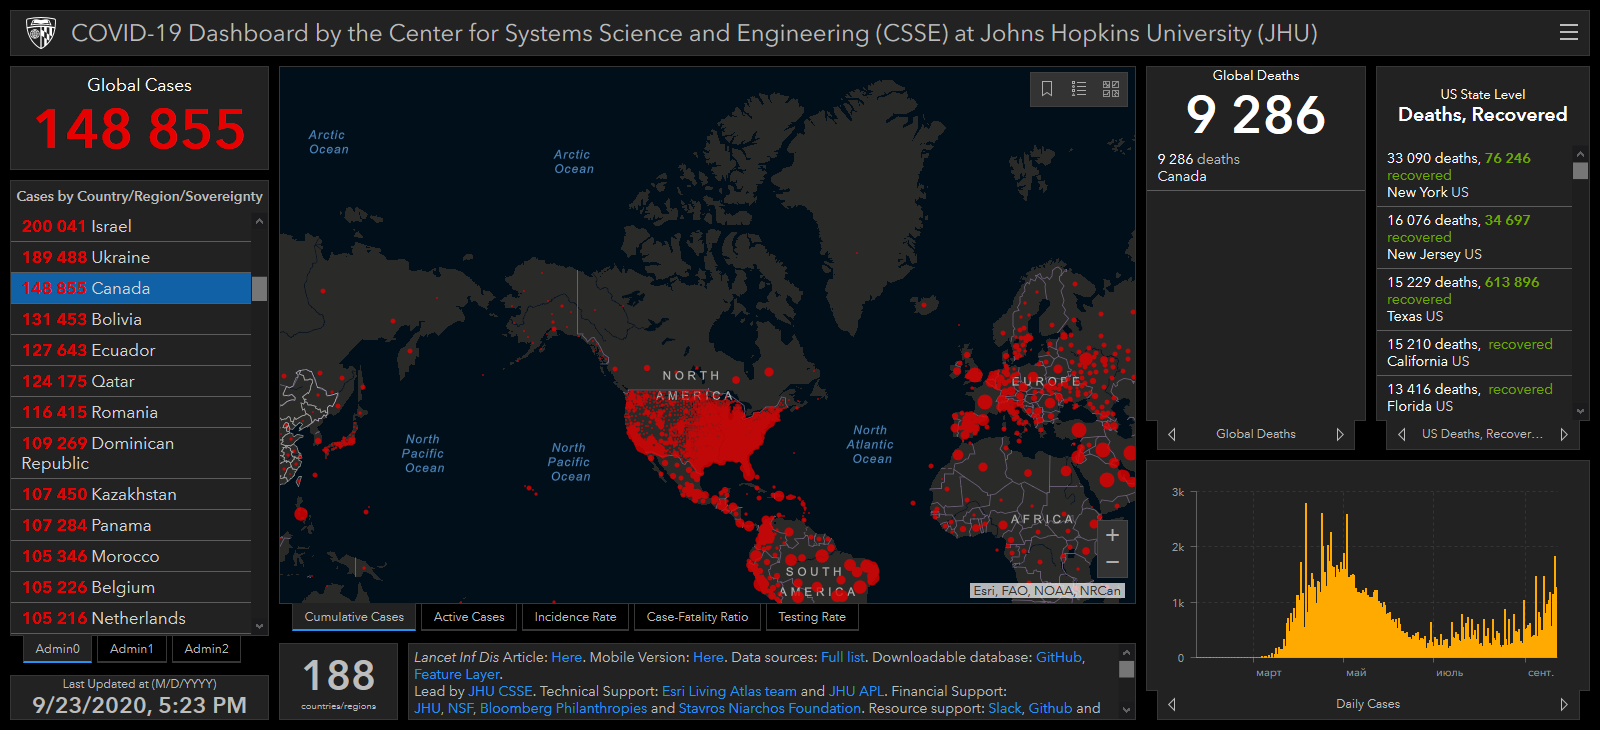Image resolution: width=1600 pixels, height=730 pixels.
Task: Click the US state list scrollbar thumb
Action: (1580, 171)
